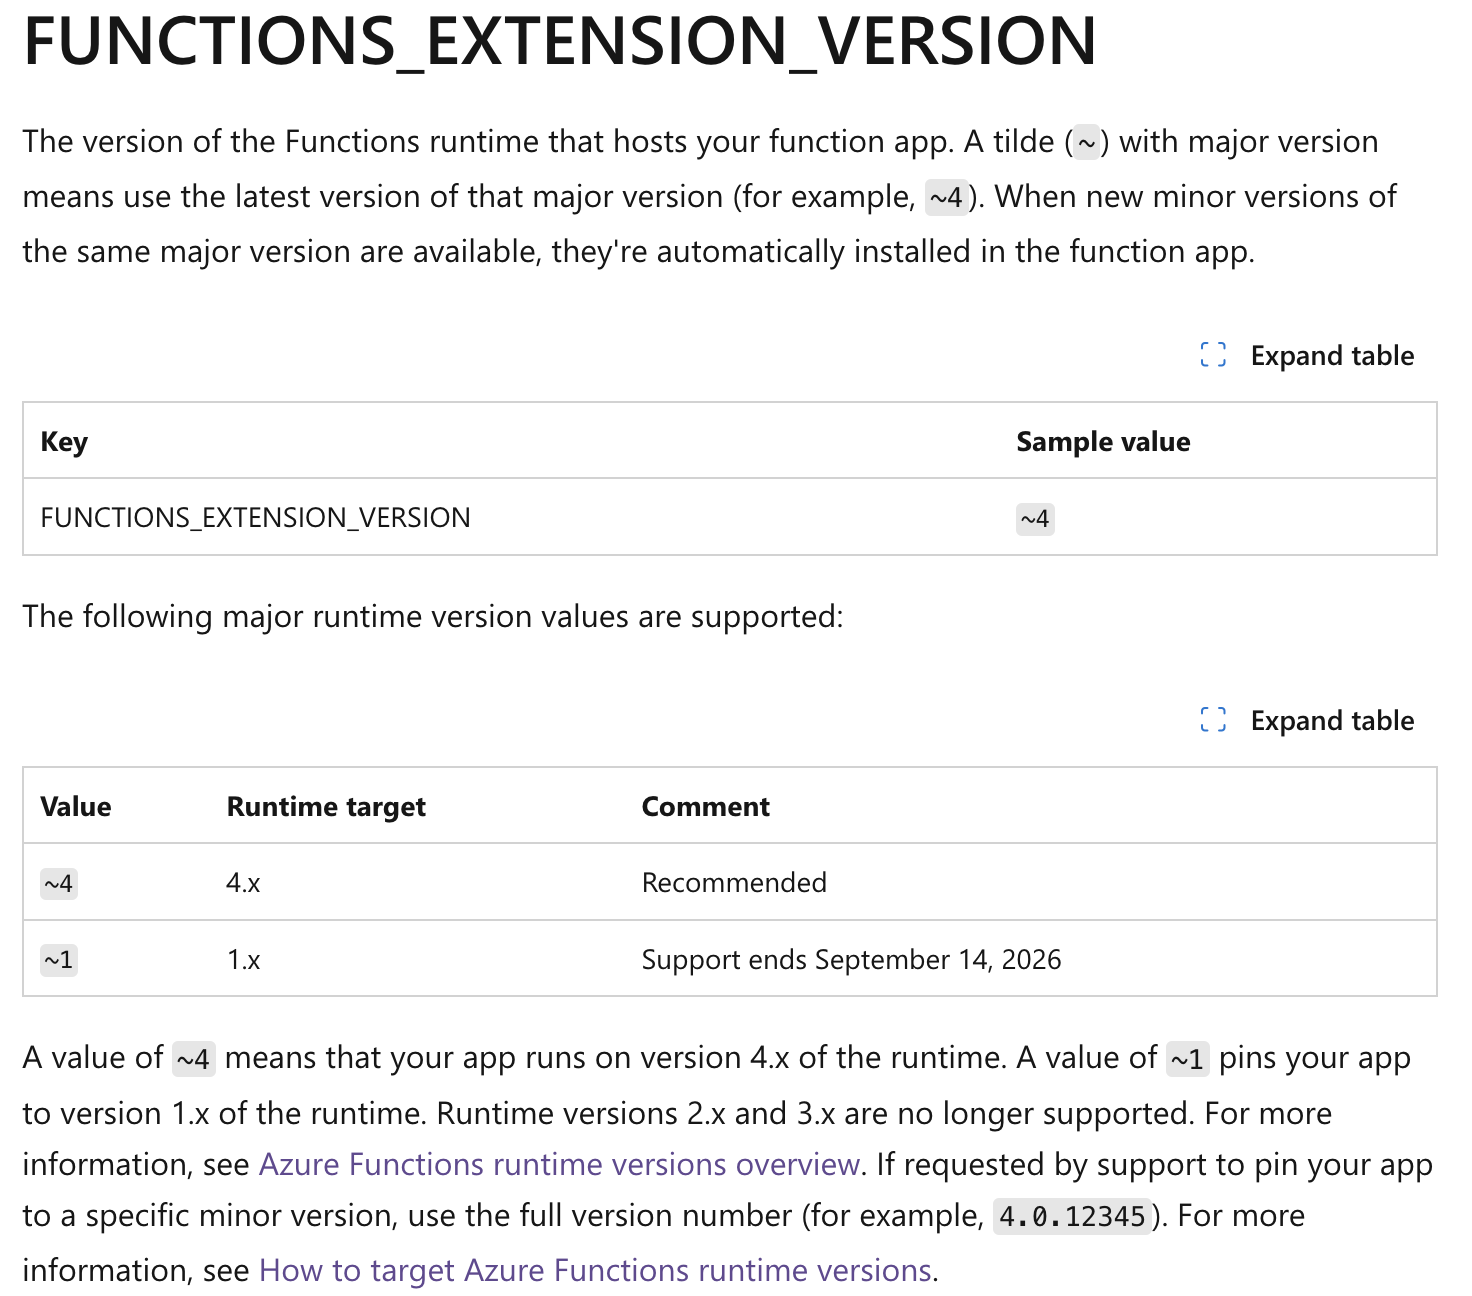Click the ~4 code chip in the Value column
1472x1296 pixels.
click(x=58, y=882)
